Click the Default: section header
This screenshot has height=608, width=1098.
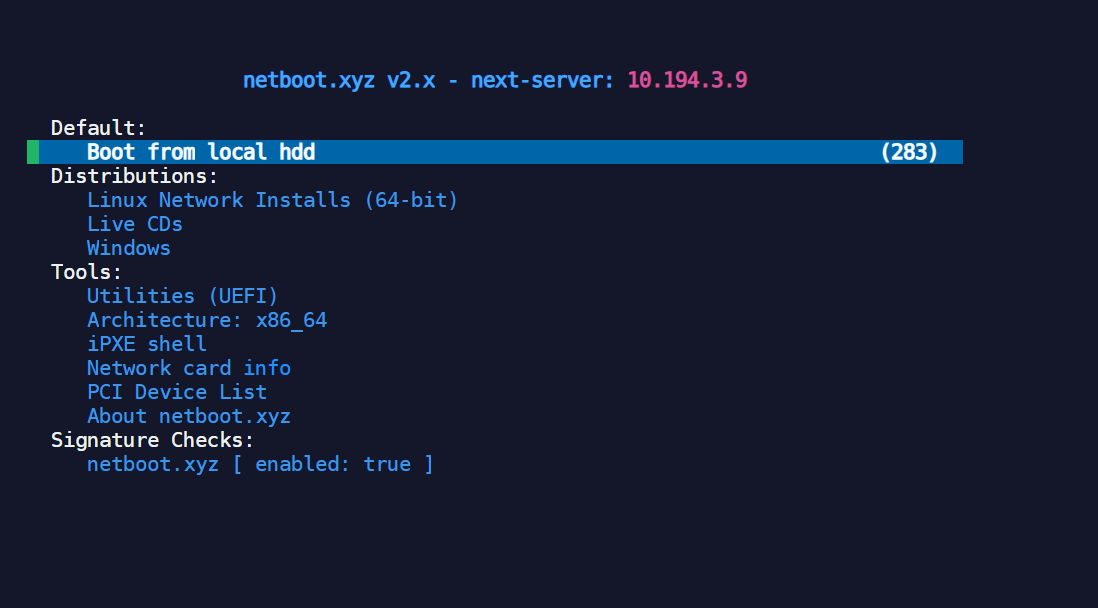(98, 128)
